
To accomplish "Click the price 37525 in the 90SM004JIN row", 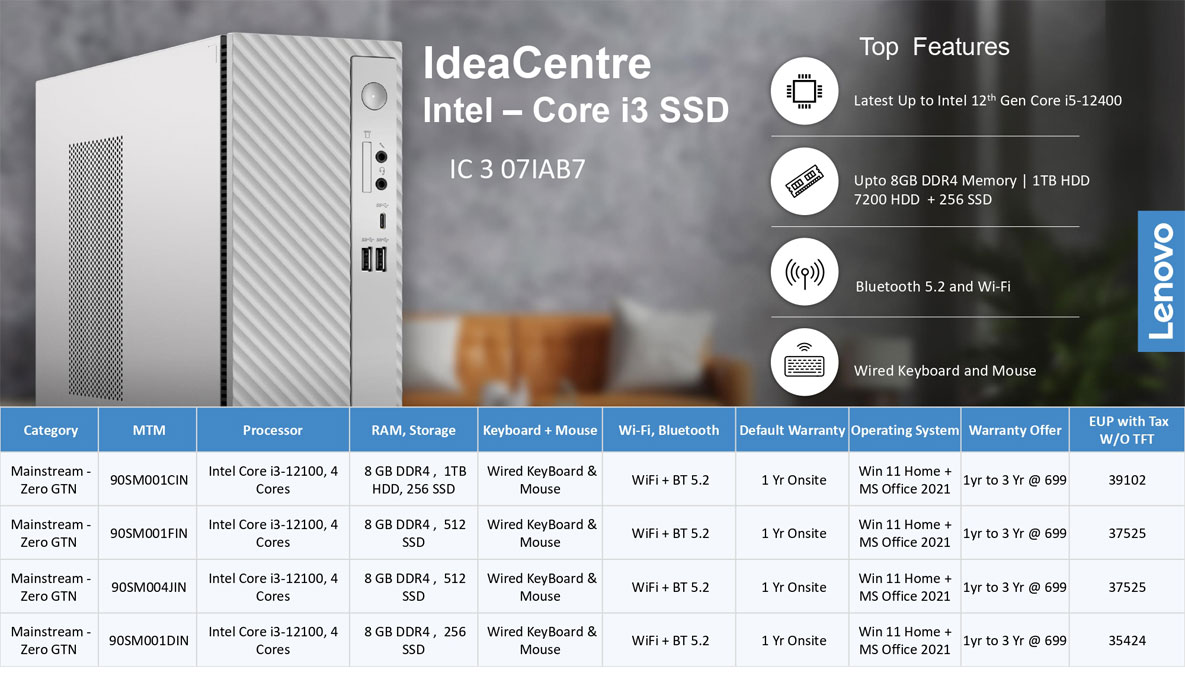I will [x=1127, y=587].
